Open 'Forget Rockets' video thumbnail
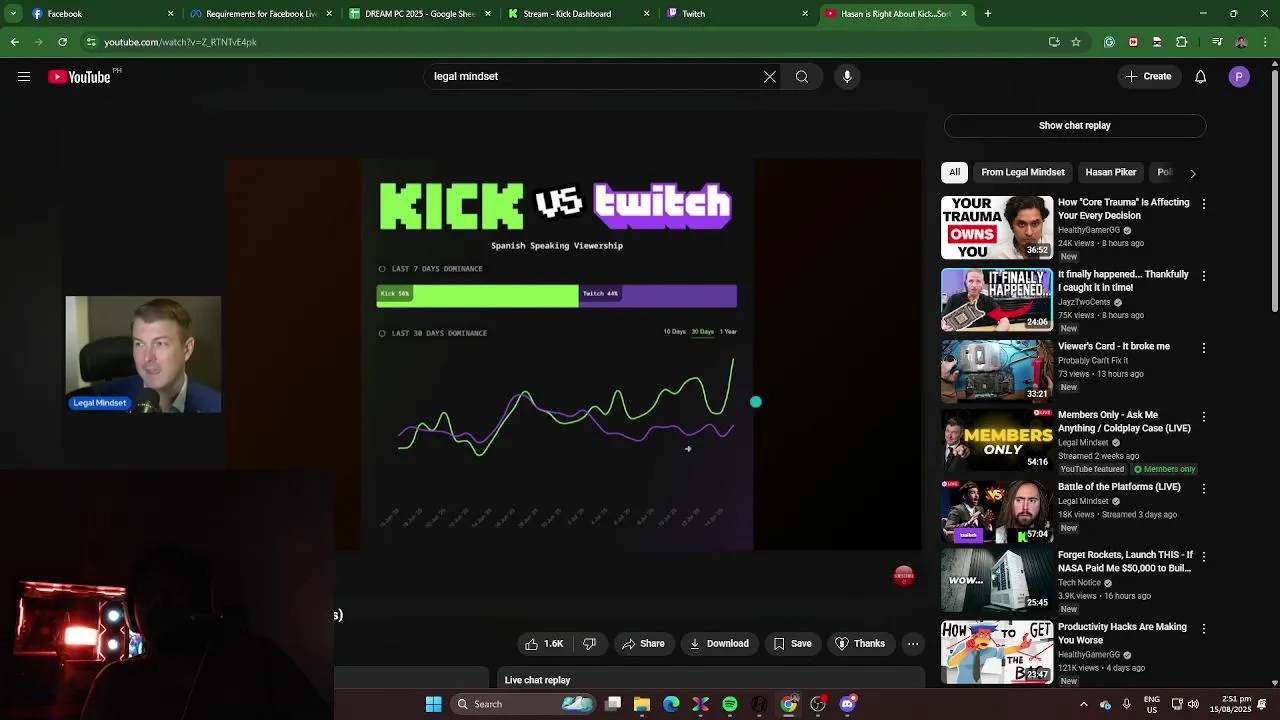This screenshot has width=1280, height=720. 997,580
